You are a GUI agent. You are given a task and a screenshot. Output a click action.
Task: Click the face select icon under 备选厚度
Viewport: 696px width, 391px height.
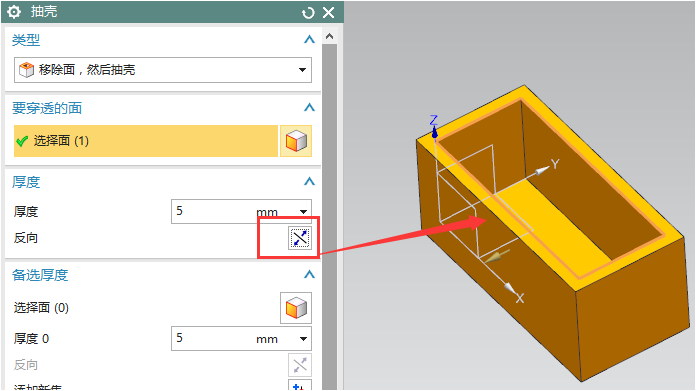pos(296,308)
